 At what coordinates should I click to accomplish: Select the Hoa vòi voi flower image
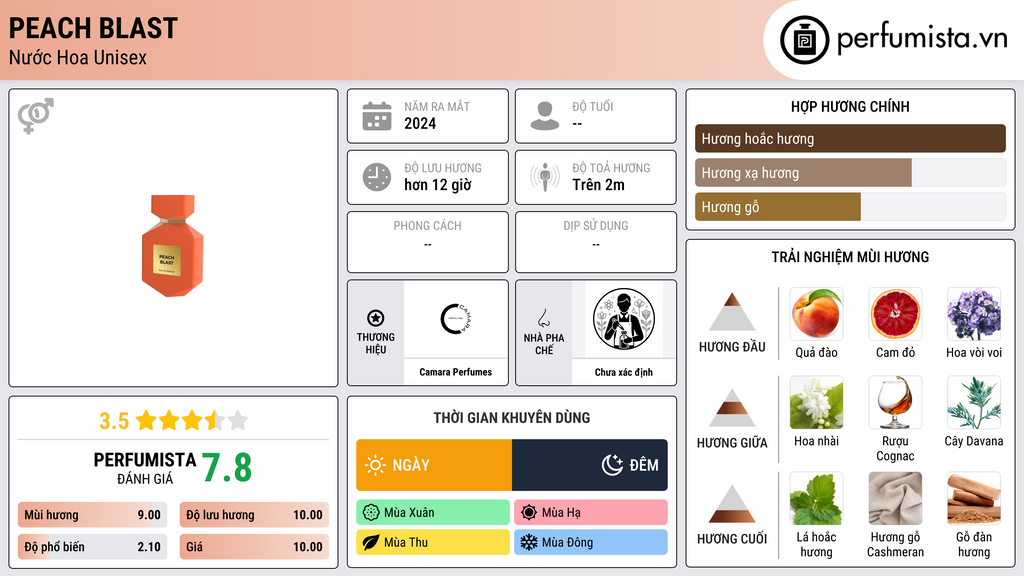pos(974,313)
